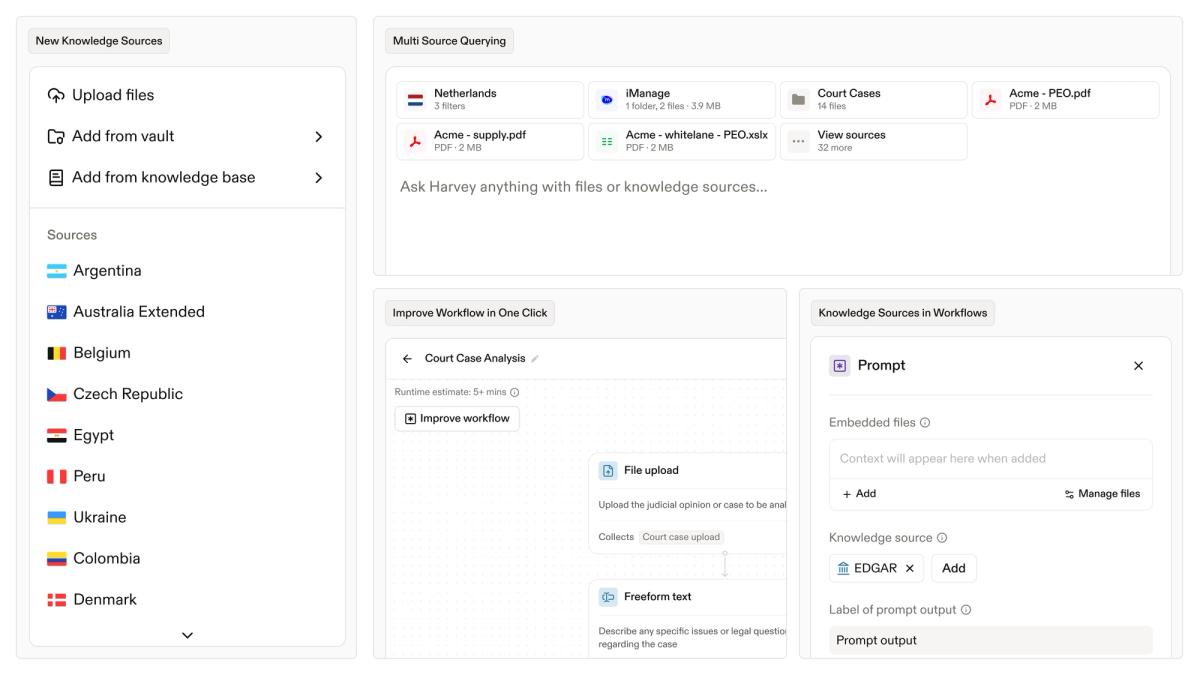This screenshot has height=675, width=1200.
Task: Click the EDGAR building icon
Action: [x=844, y=568]
